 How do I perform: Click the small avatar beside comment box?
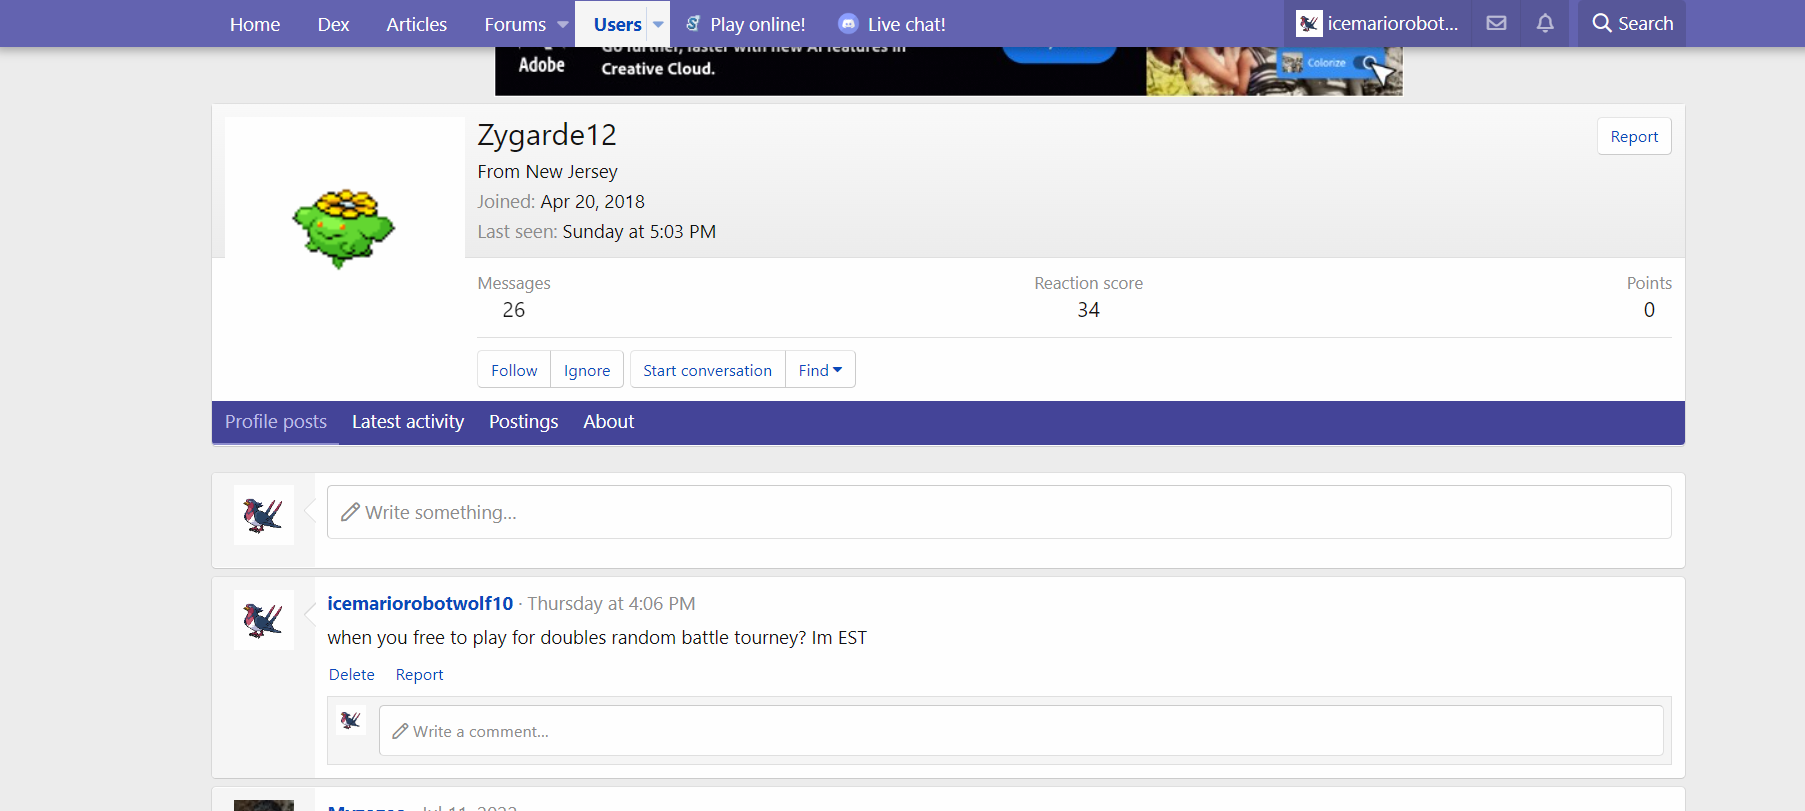tap(351, 720)
